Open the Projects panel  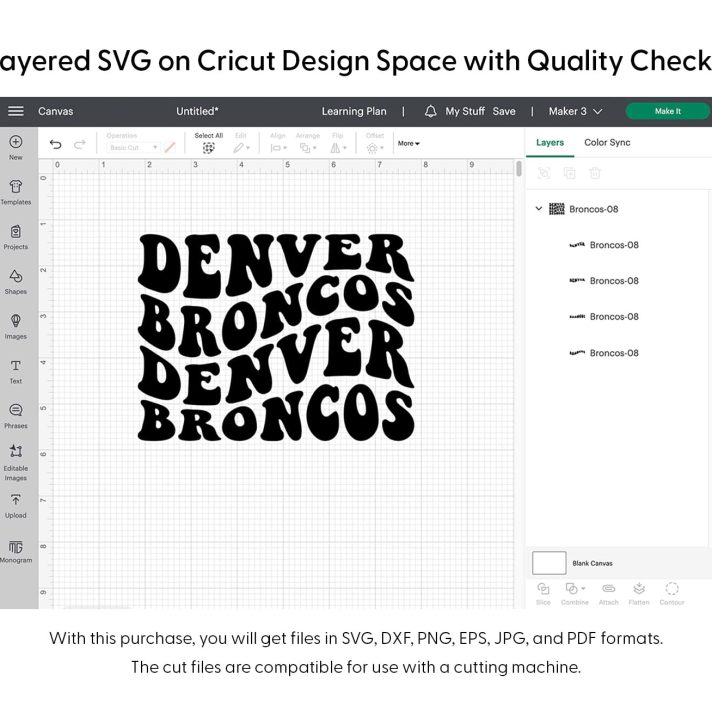click(15, 237)
